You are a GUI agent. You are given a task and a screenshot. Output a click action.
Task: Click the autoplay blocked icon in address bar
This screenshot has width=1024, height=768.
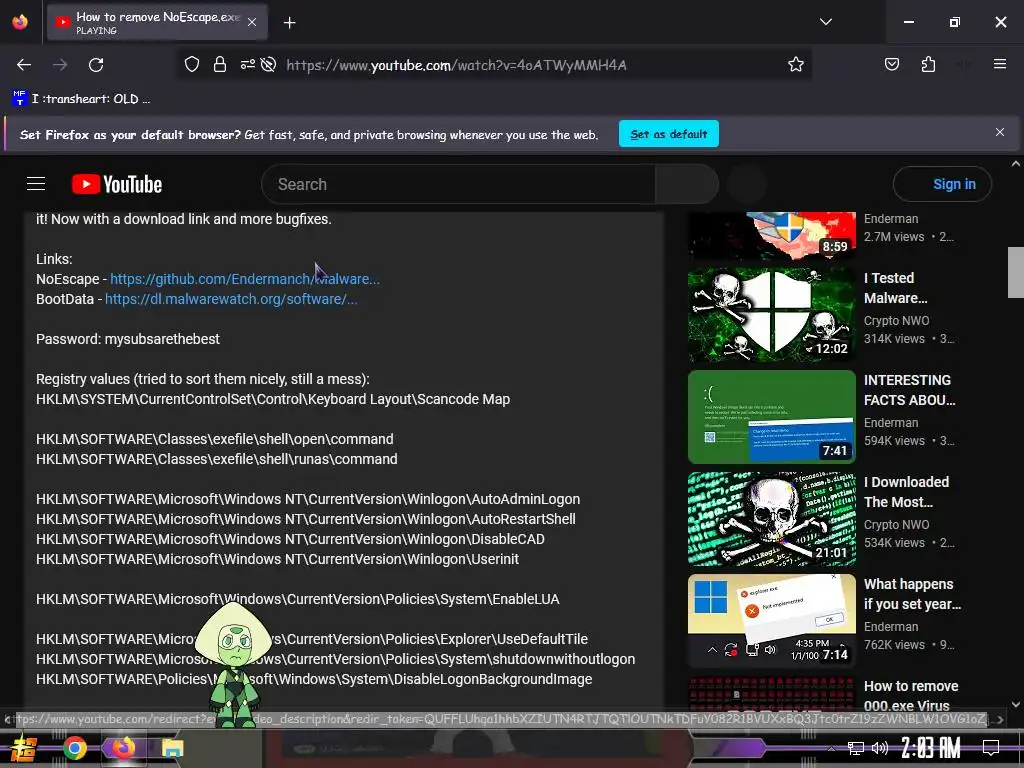(268, 65)
